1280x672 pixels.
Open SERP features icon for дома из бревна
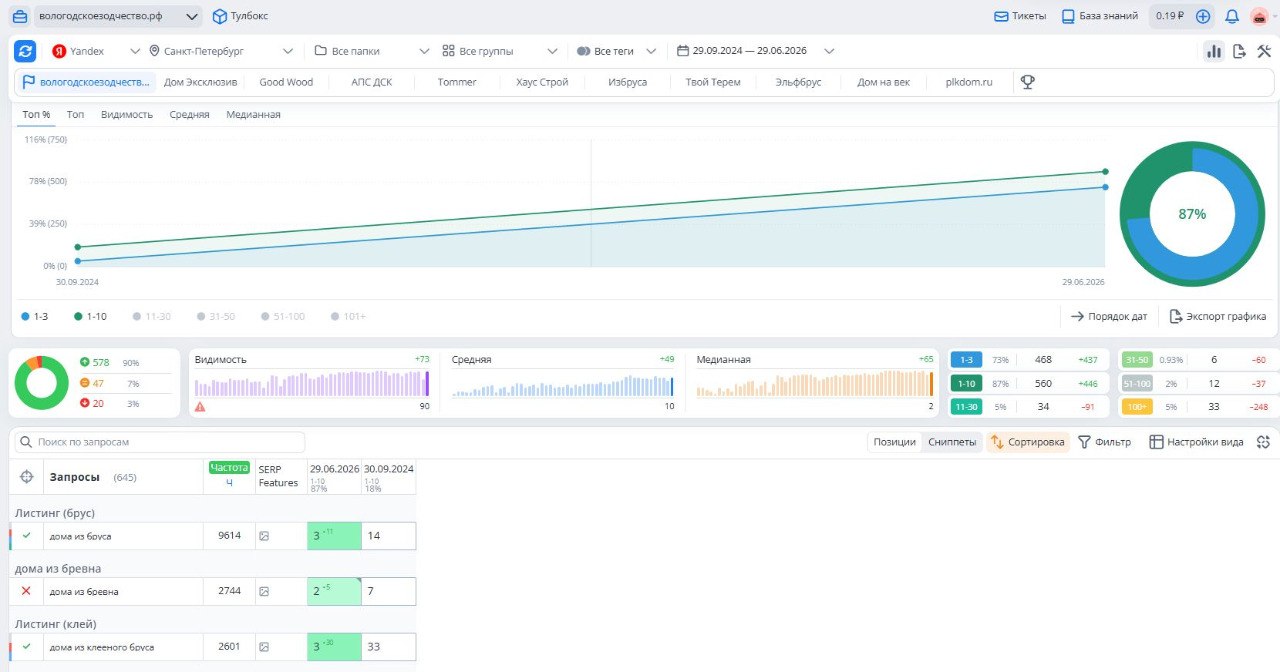(x=264, y=591)
